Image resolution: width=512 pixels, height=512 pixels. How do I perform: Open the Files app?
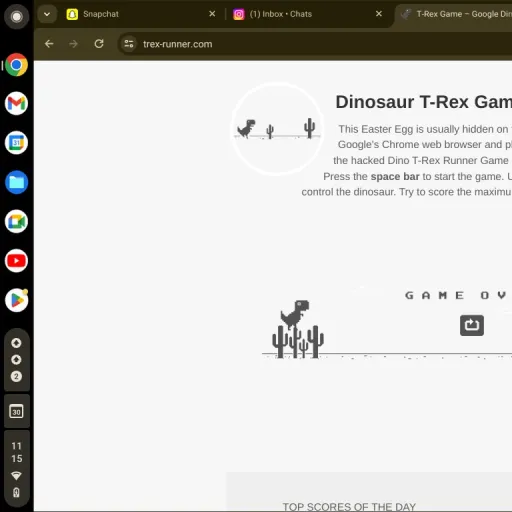[16, 182]
